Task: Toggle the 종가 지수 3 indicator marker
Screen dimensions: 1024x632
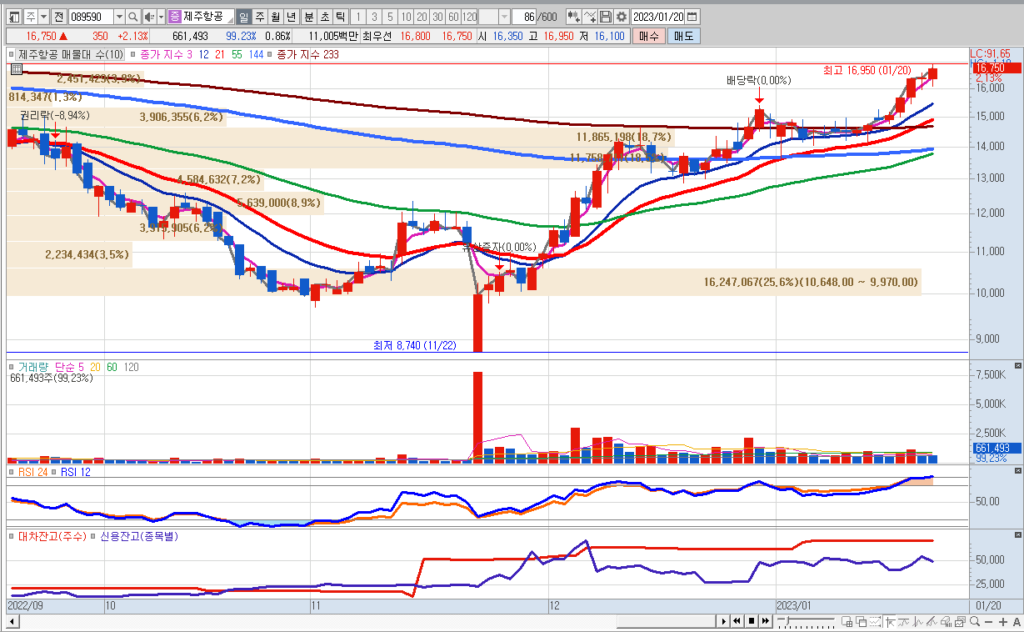Action: point(135,55)
